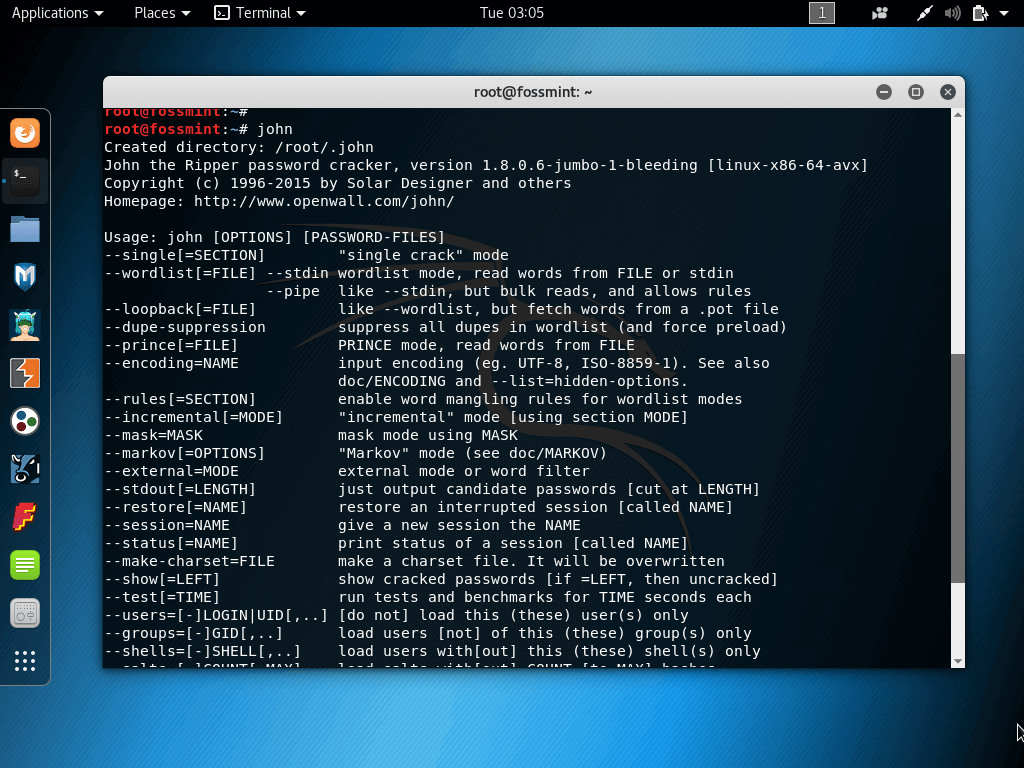The width and height of the screenshot is (1024, 768).
Task: Minimize the root@fossmint terminal window
Action: pyautogui.click(x=884, y=92)
